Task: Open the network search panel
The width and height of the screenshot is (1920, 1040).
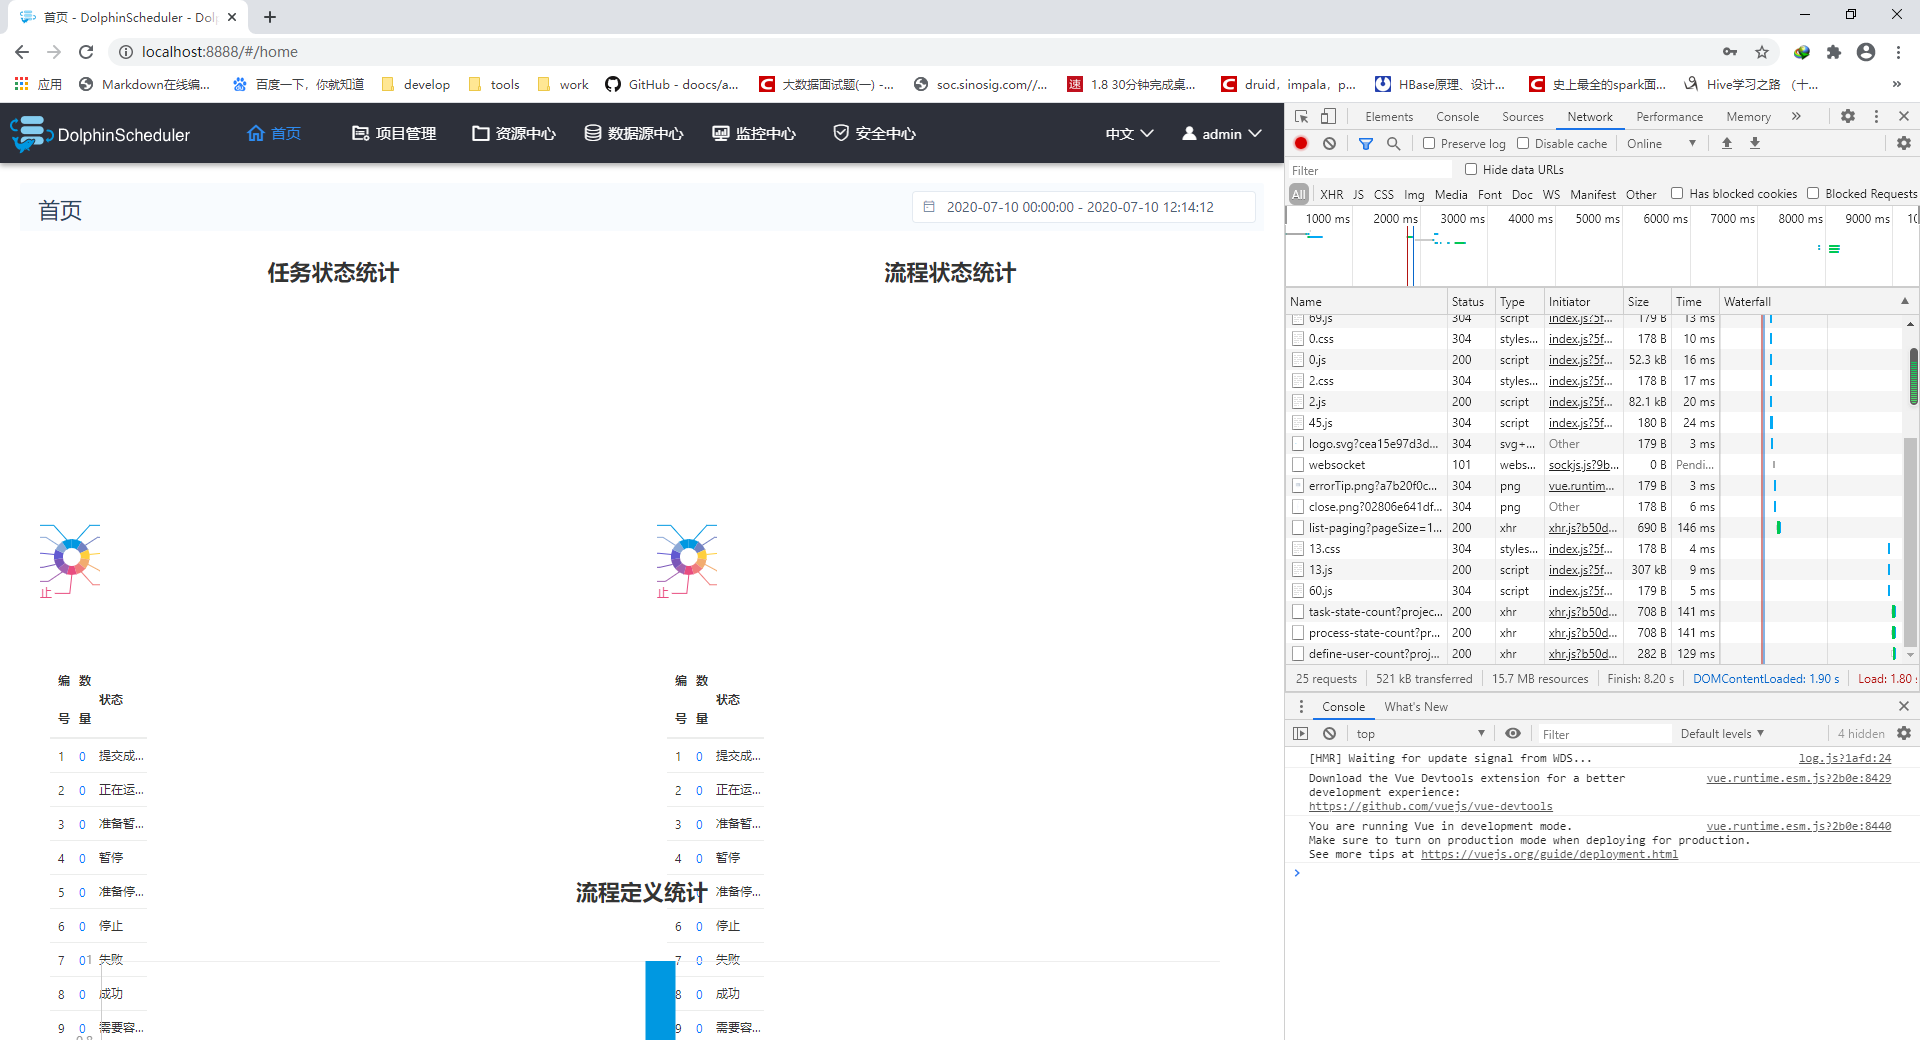Action: [1394, 143]
